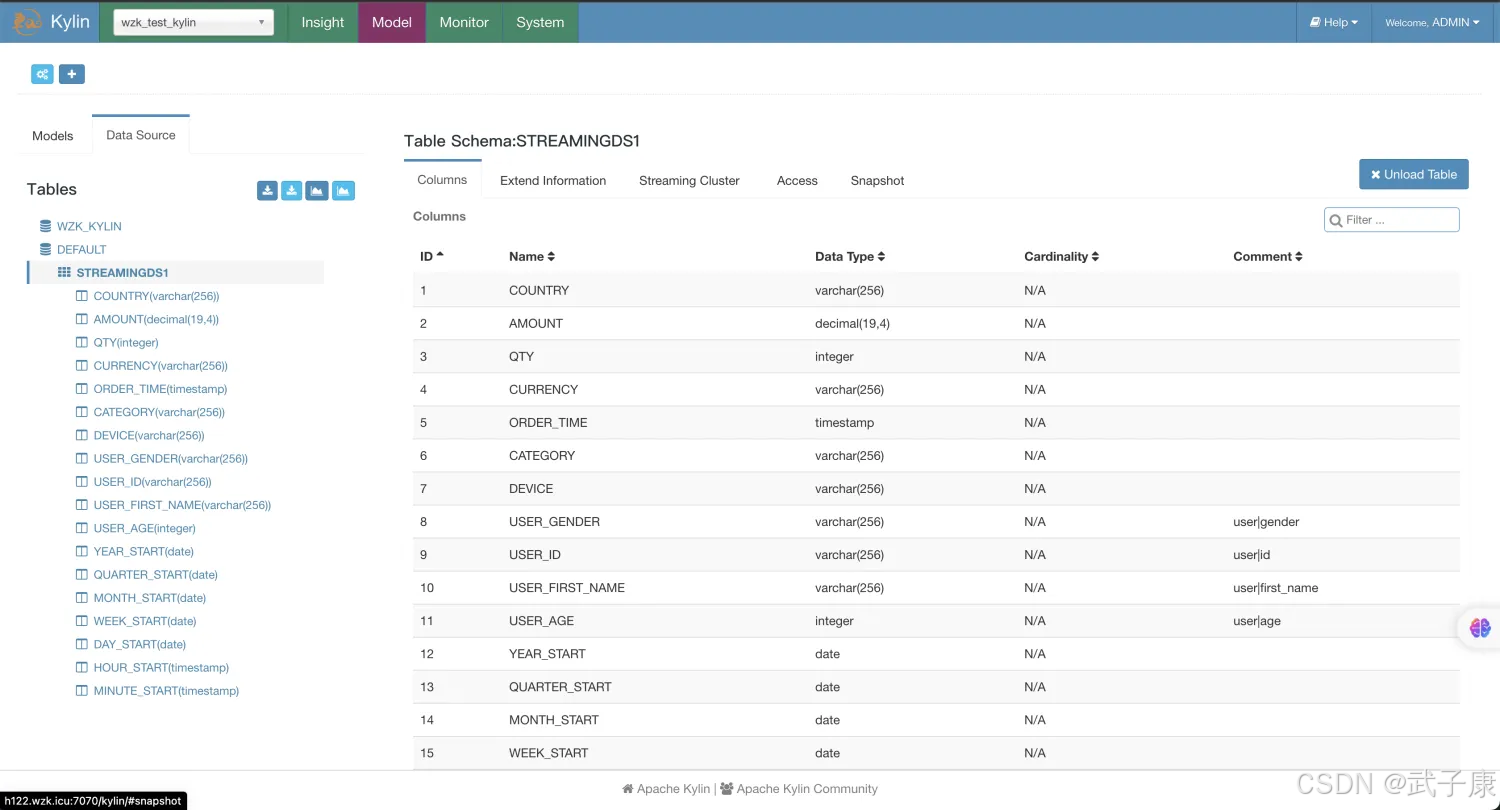Click the light blue streaming chart icon
This screenshot has width=1500, height=810.
tap(343, 191)
